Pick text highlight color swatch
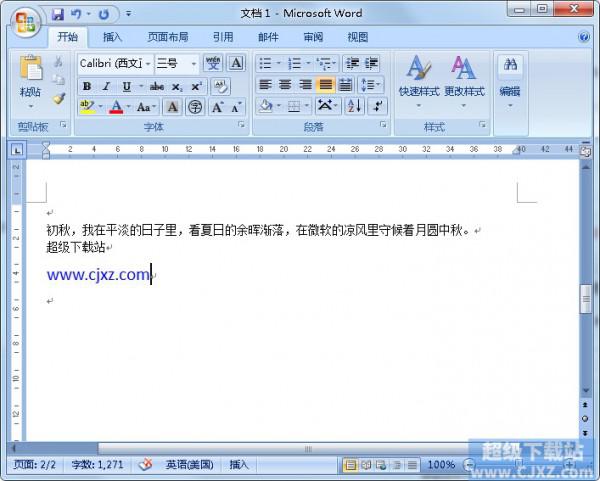The width and height of the screenshot is (600, 481). [x=87, y=107]
